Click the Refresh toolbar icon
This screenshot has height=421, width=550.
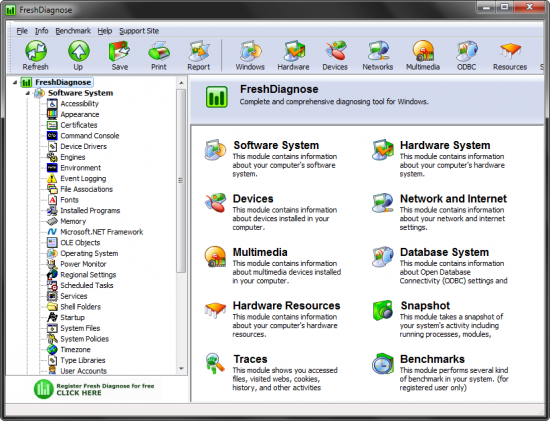pyautogui.click(x=35, y=51)
